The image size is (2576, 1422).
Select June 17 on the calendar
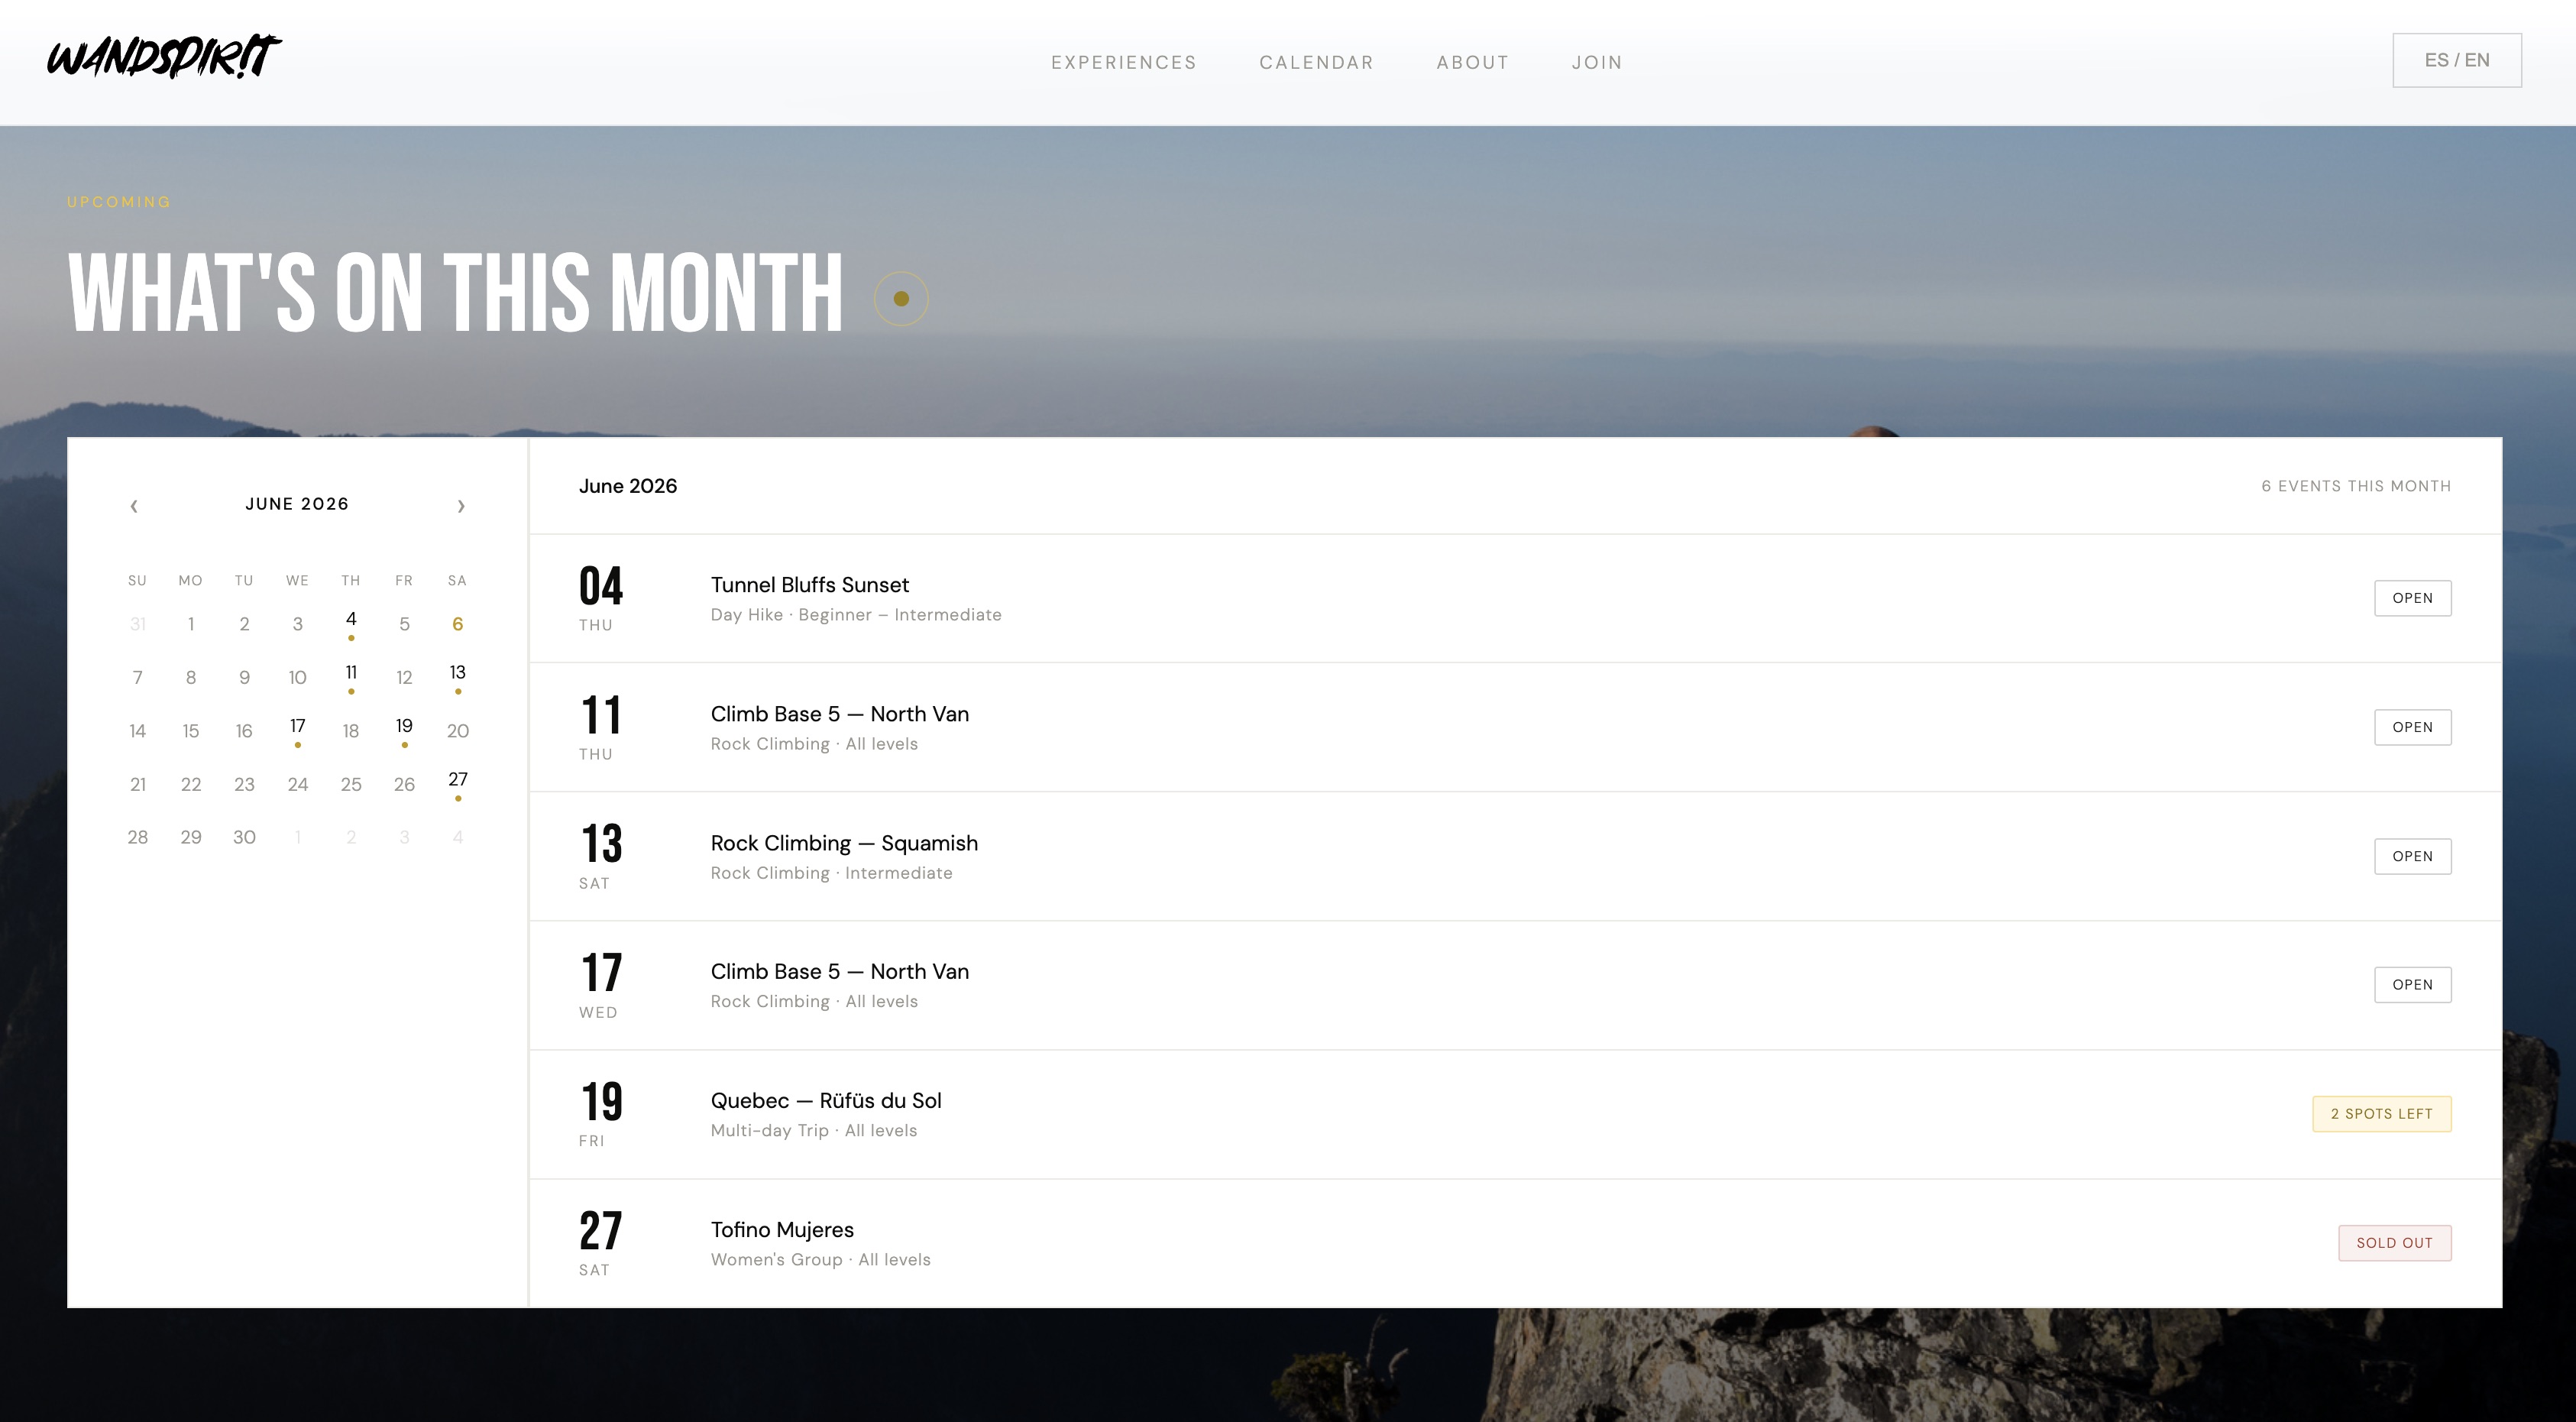[298, 731]
